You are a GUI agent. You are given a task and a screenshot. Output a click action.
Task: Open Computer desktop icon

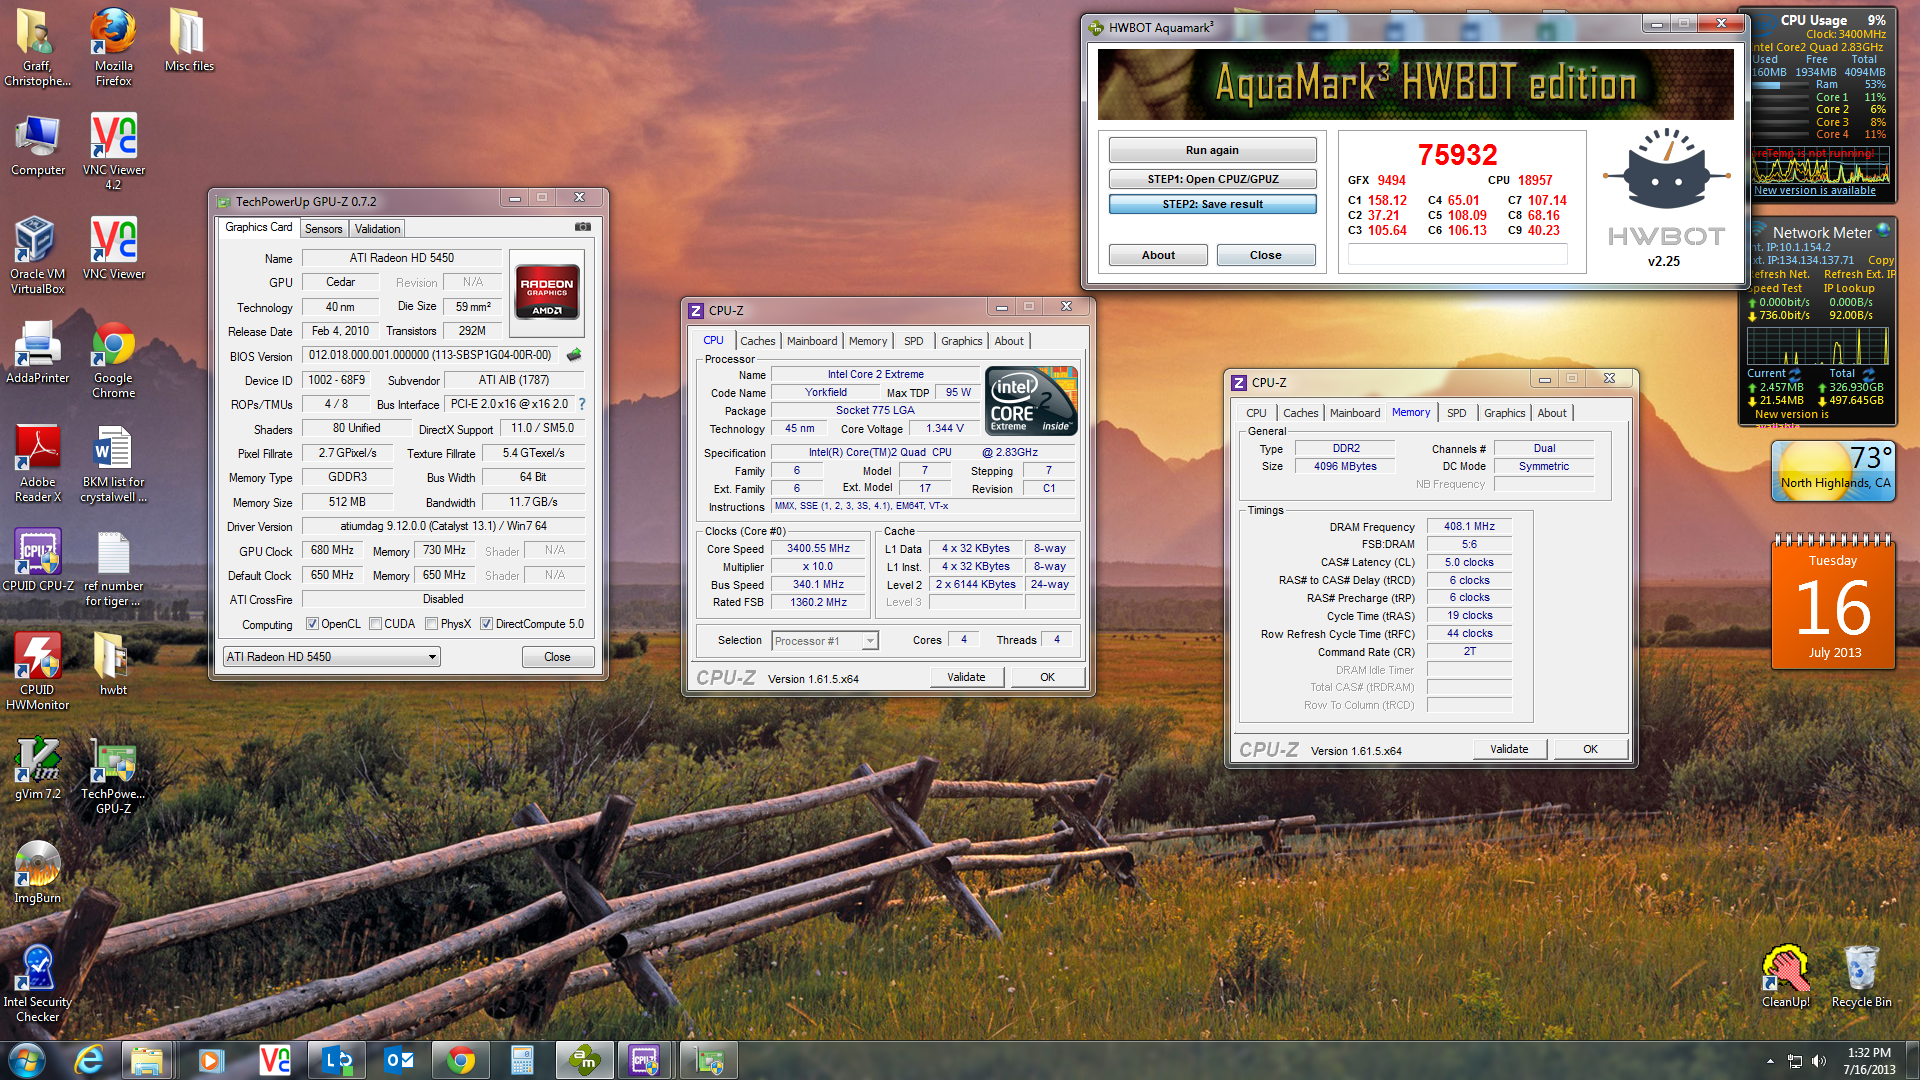pyautogui.click(x=38, y=145)
